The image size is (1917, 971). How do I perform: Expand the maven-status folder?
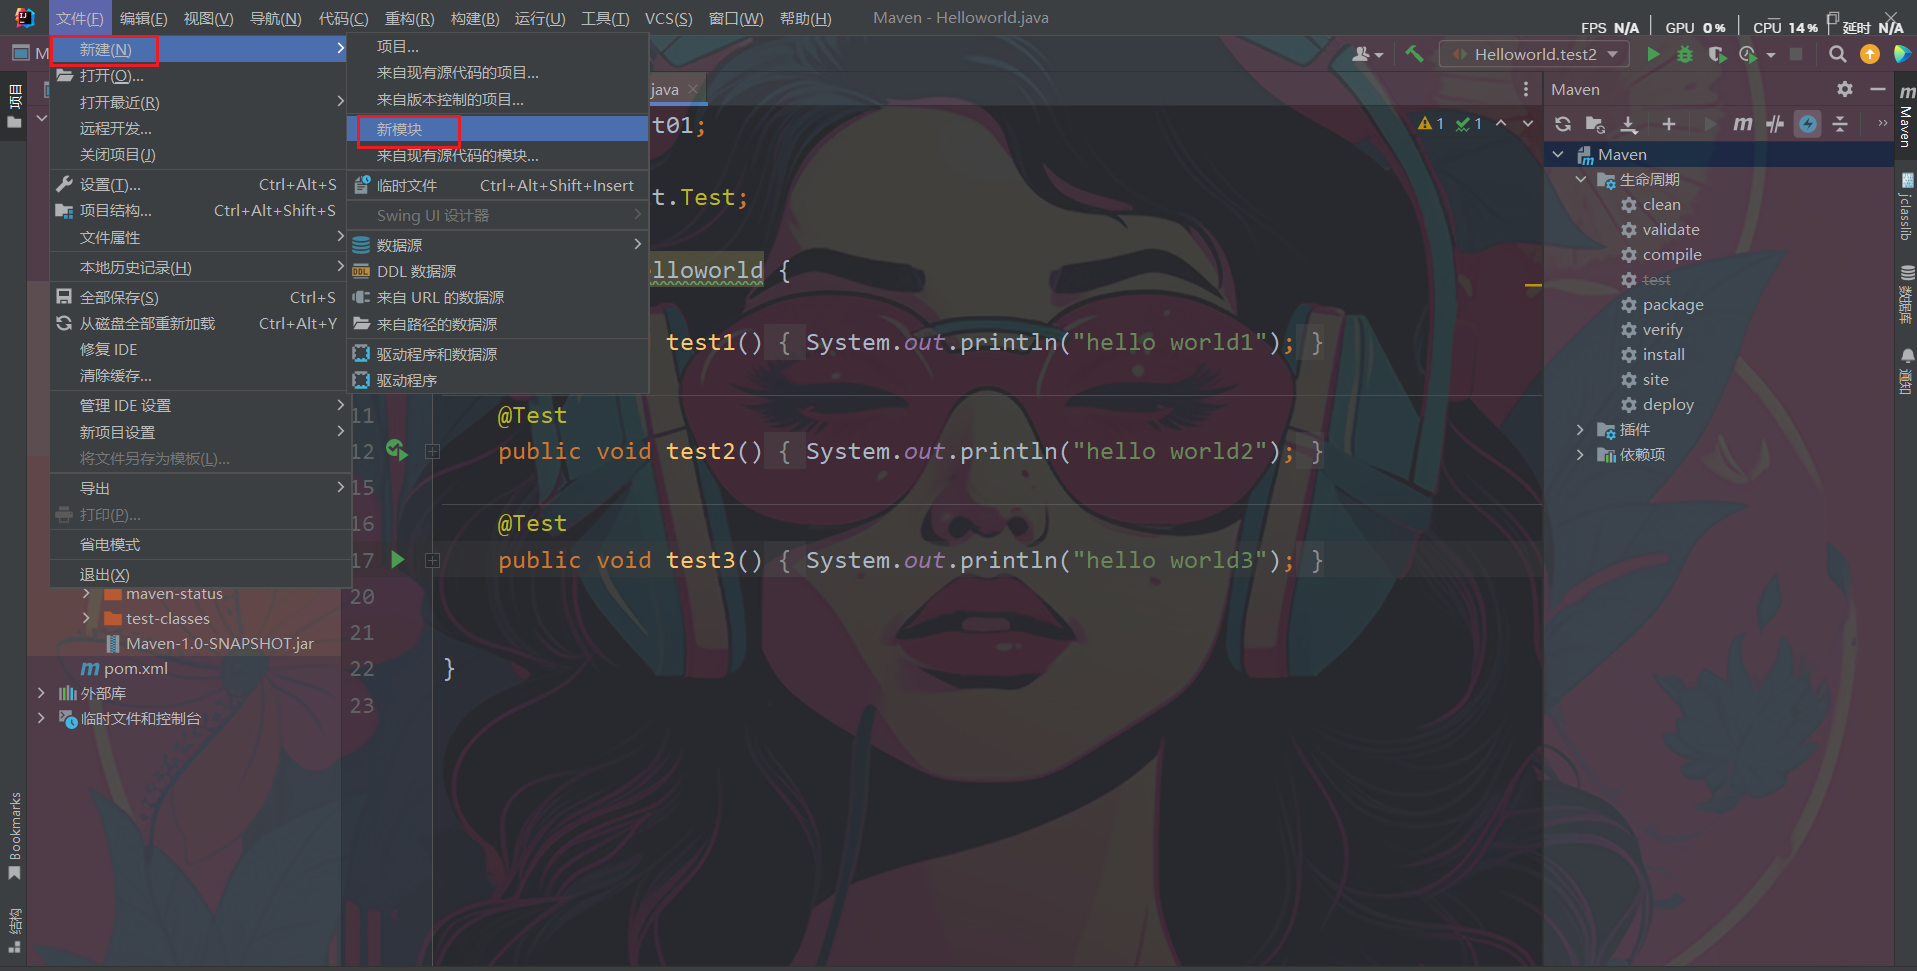(86, 594)
